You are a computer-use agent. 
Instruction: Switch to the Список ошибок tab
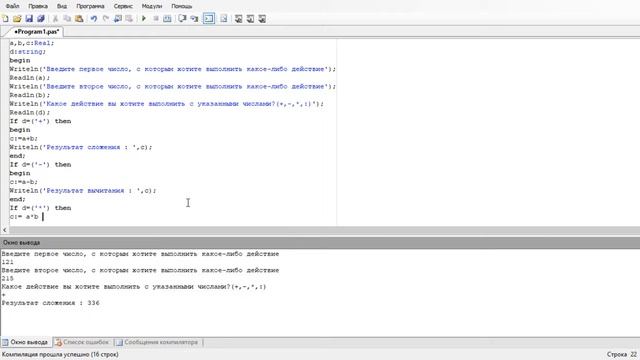pos(82,342)
